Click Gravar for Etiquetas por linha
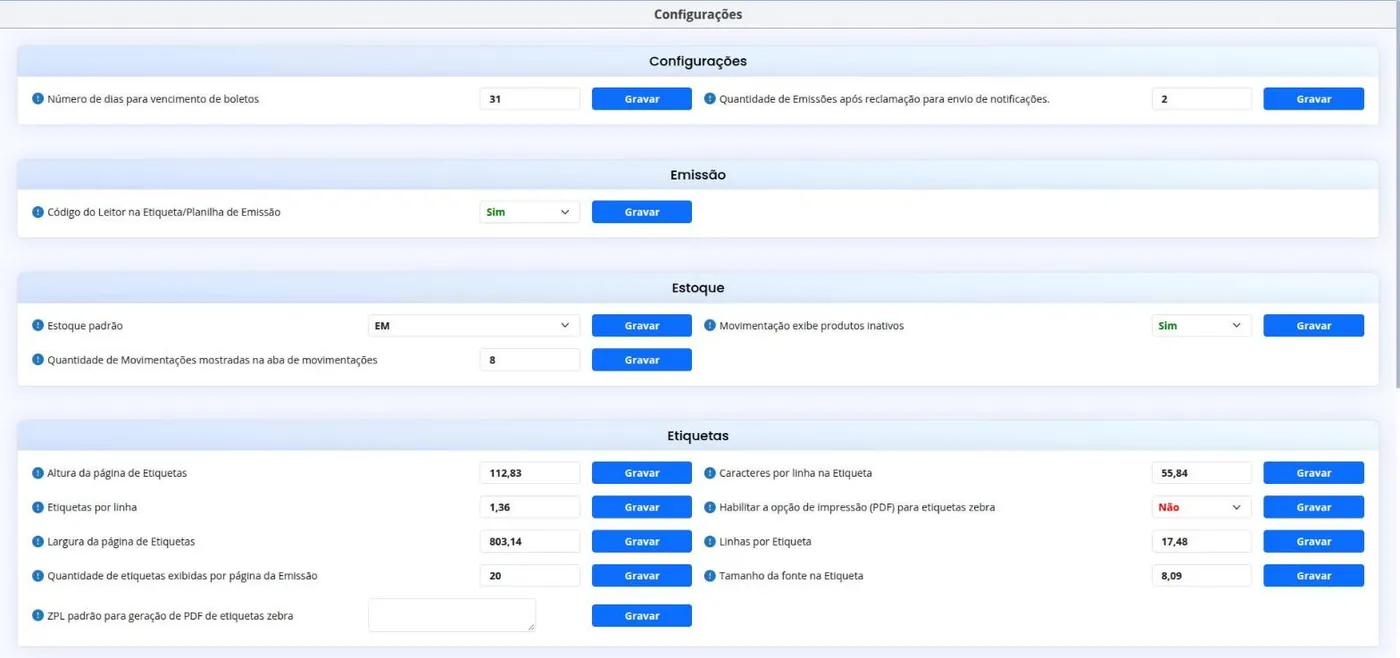The image size is (1400, 658). 642,507
